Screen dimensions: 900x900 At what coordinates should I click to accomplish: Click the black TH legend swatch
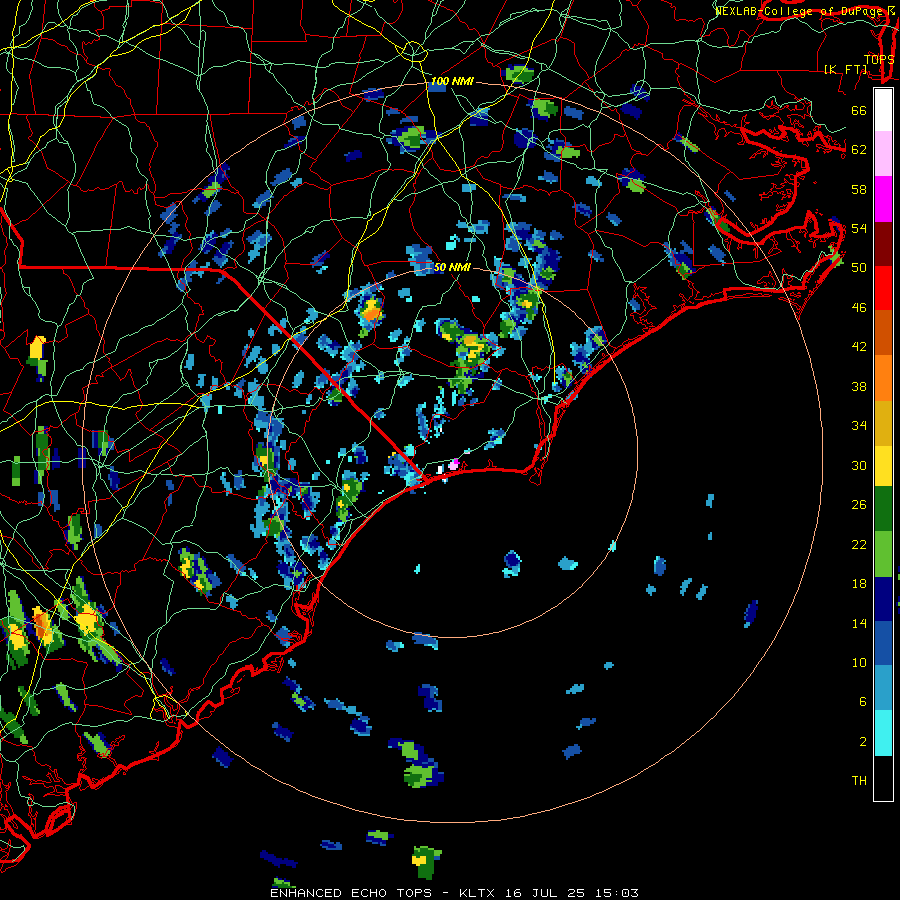pyautogui.click(x=883, y=778)
